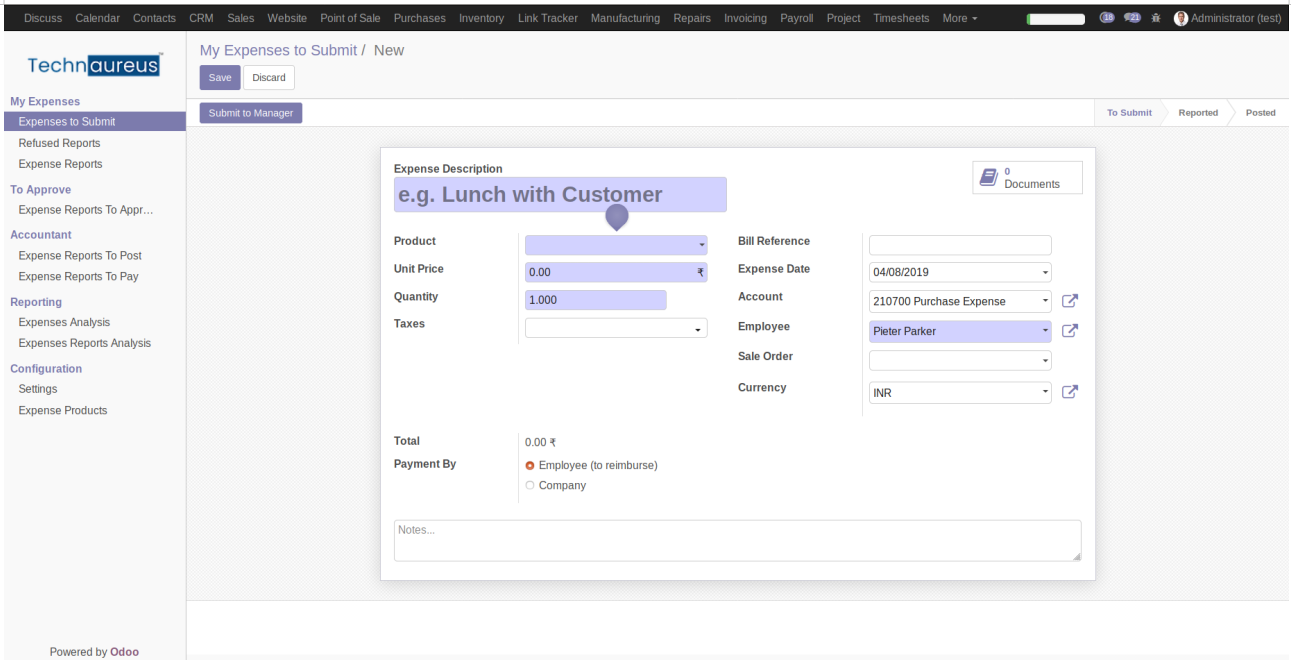Open Refused Reports in sidebar
Screen dimensions: 1291x665
pos(59,143)
